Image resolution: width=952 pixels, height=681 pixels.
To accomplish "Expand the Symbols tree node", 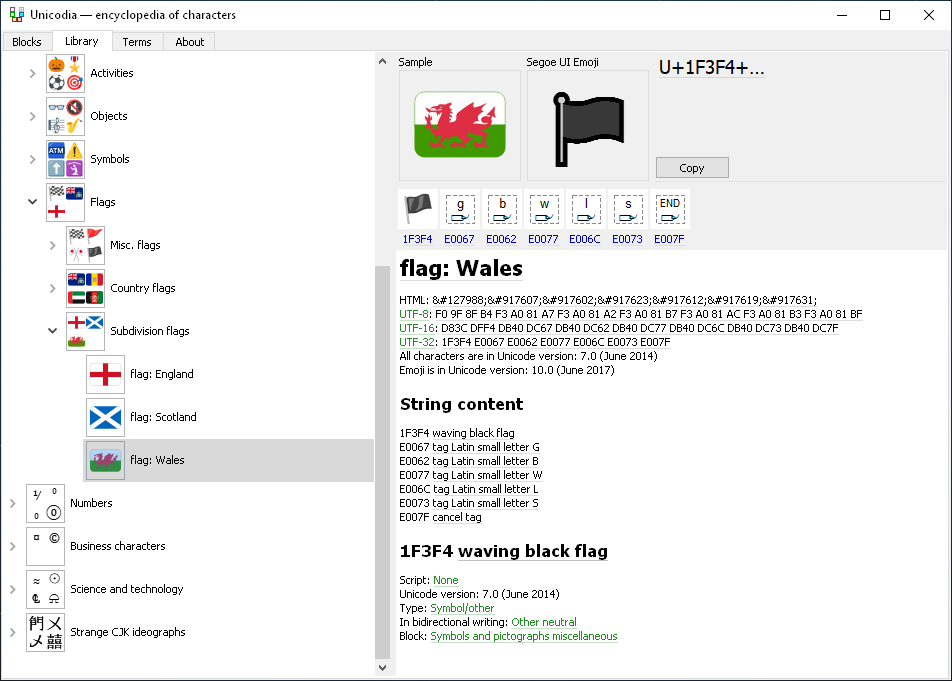I will 33,160.
